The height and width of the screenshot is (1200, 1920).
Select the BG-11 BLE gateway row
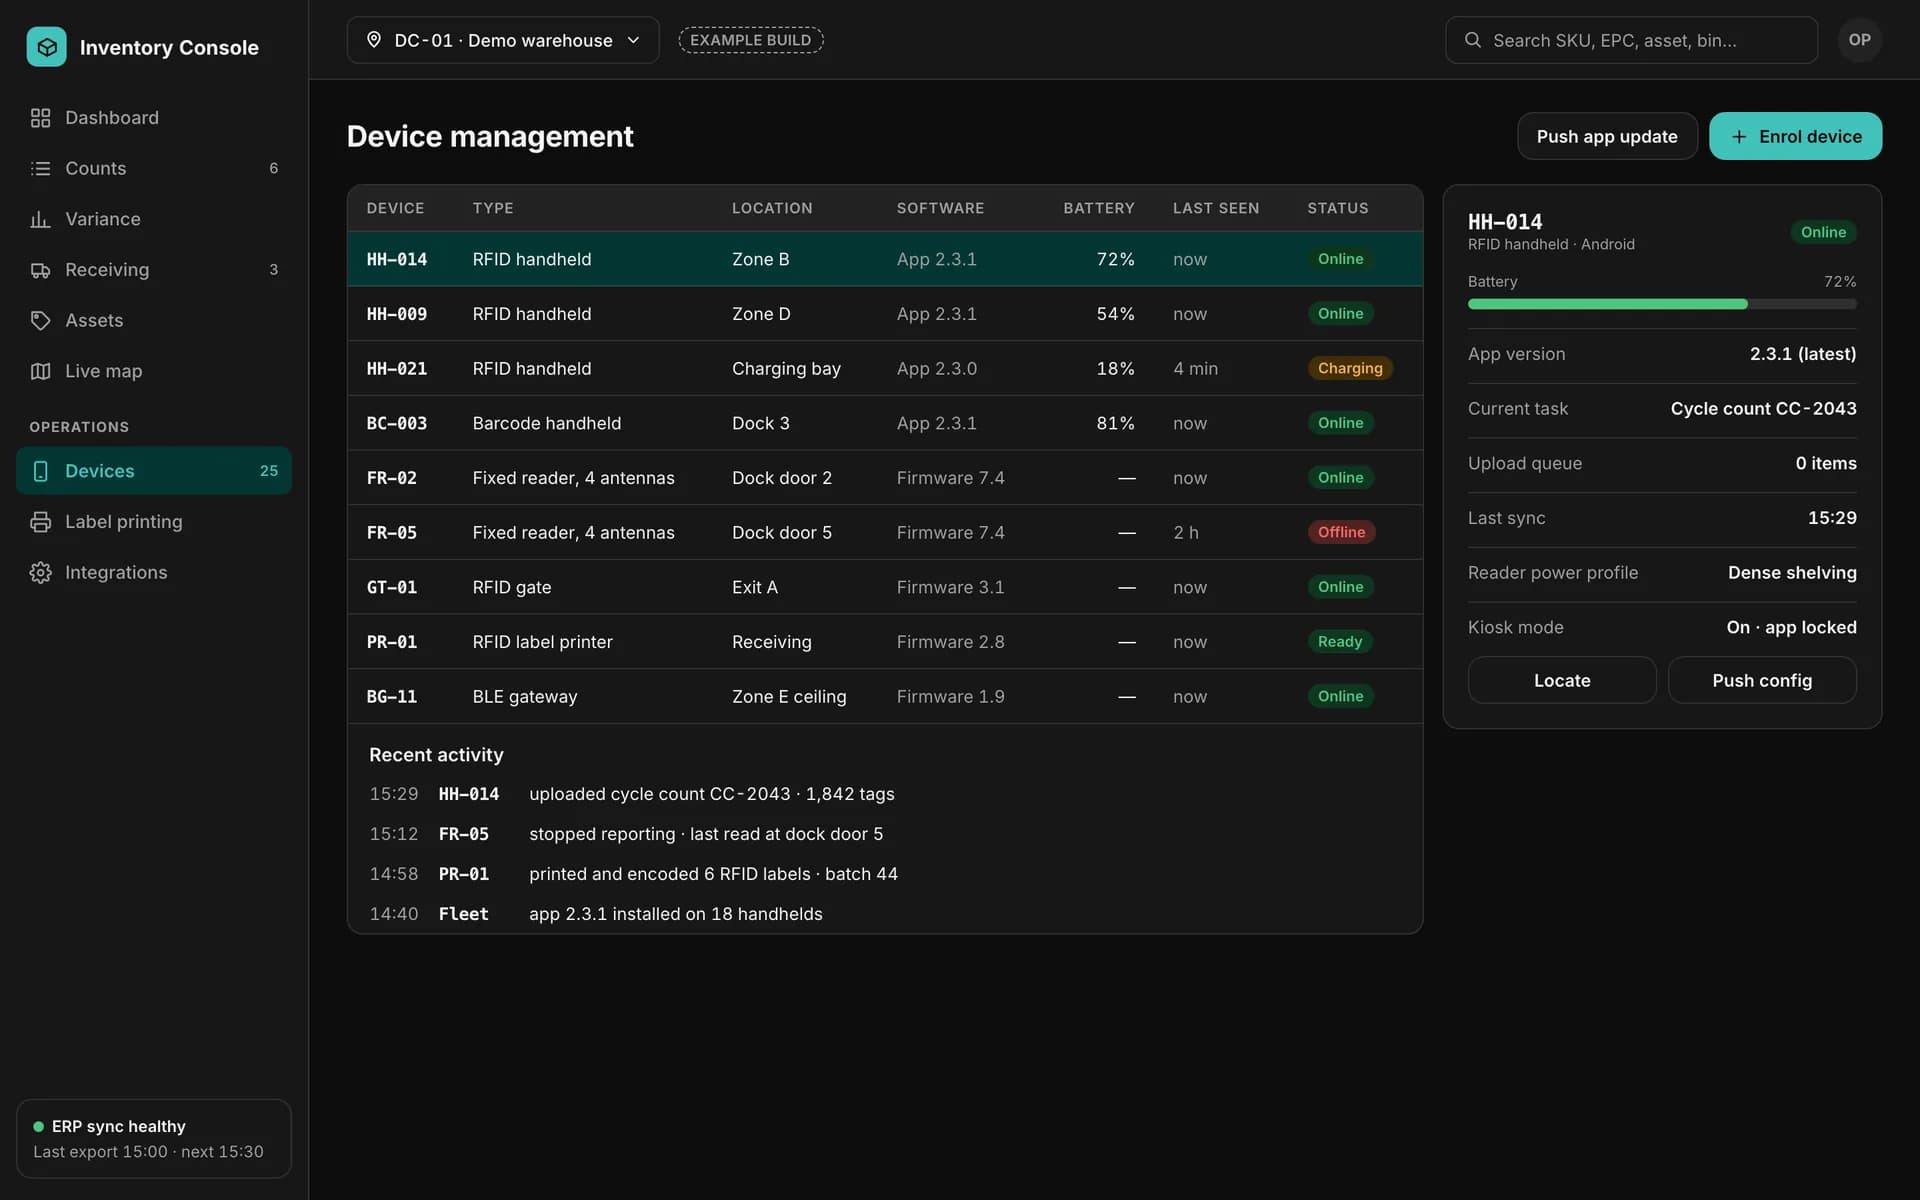click(885, 697)
